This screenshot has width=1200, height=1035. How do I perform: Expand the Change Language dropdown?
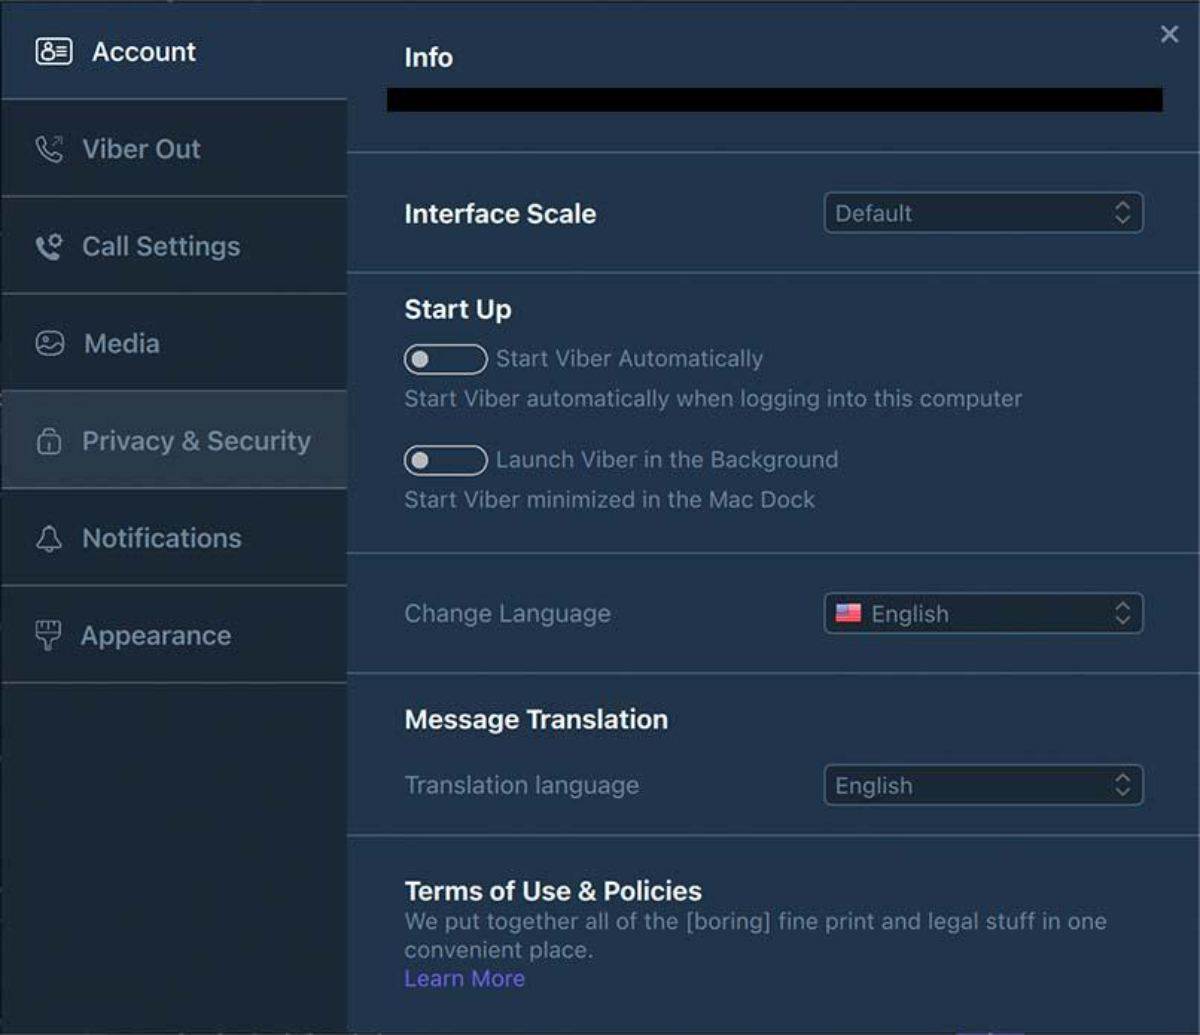tap(982, 614)
